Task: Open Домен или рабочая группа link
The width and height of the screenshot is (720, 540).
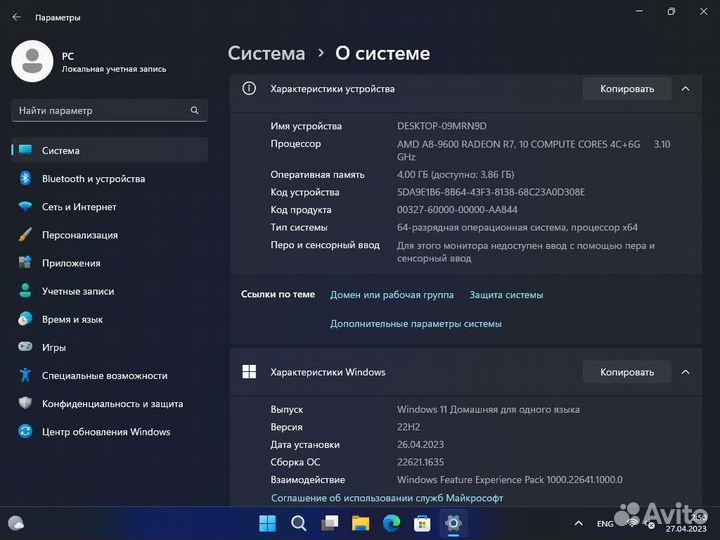Action: tap(392, 295)
